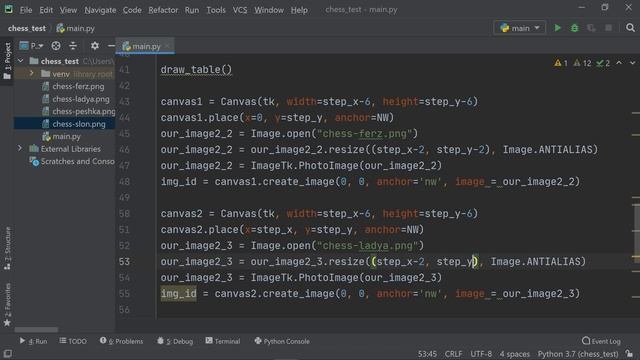Select chess-peshka.png in project tree
This screenshot has width=640, height=360.
tap(83, 111)
